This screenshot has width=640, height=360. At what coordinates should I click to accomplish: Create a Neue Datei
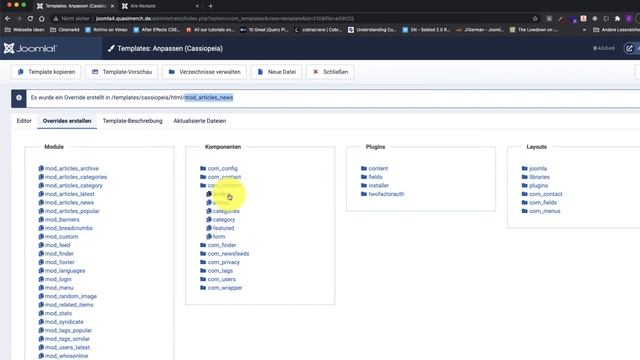(276, 72)
